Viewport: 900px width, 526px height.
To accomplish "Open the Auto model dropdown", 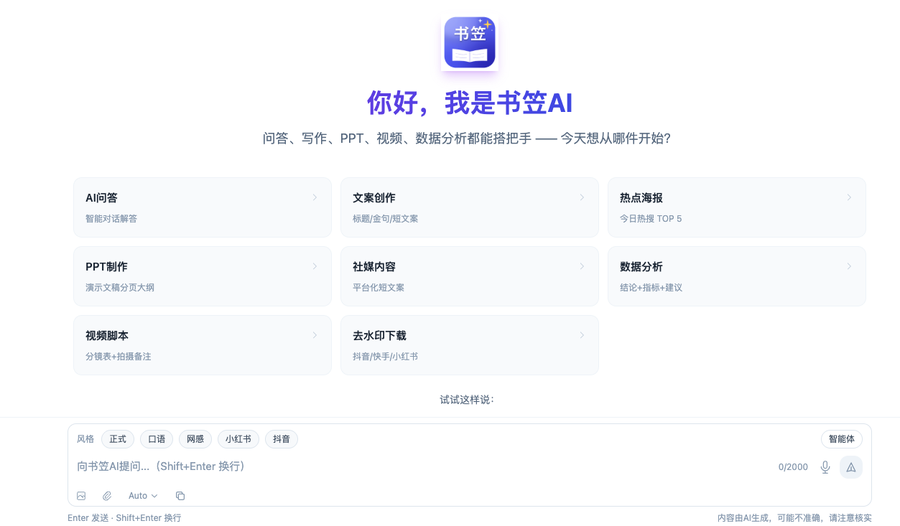I will tap(143, 496).
